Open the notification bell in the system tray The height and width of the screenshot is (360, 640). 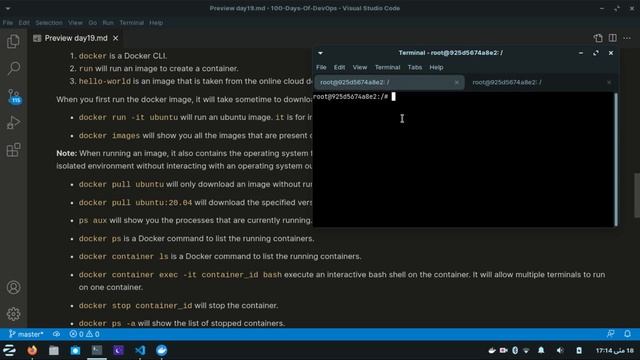[x=541, y=350]
